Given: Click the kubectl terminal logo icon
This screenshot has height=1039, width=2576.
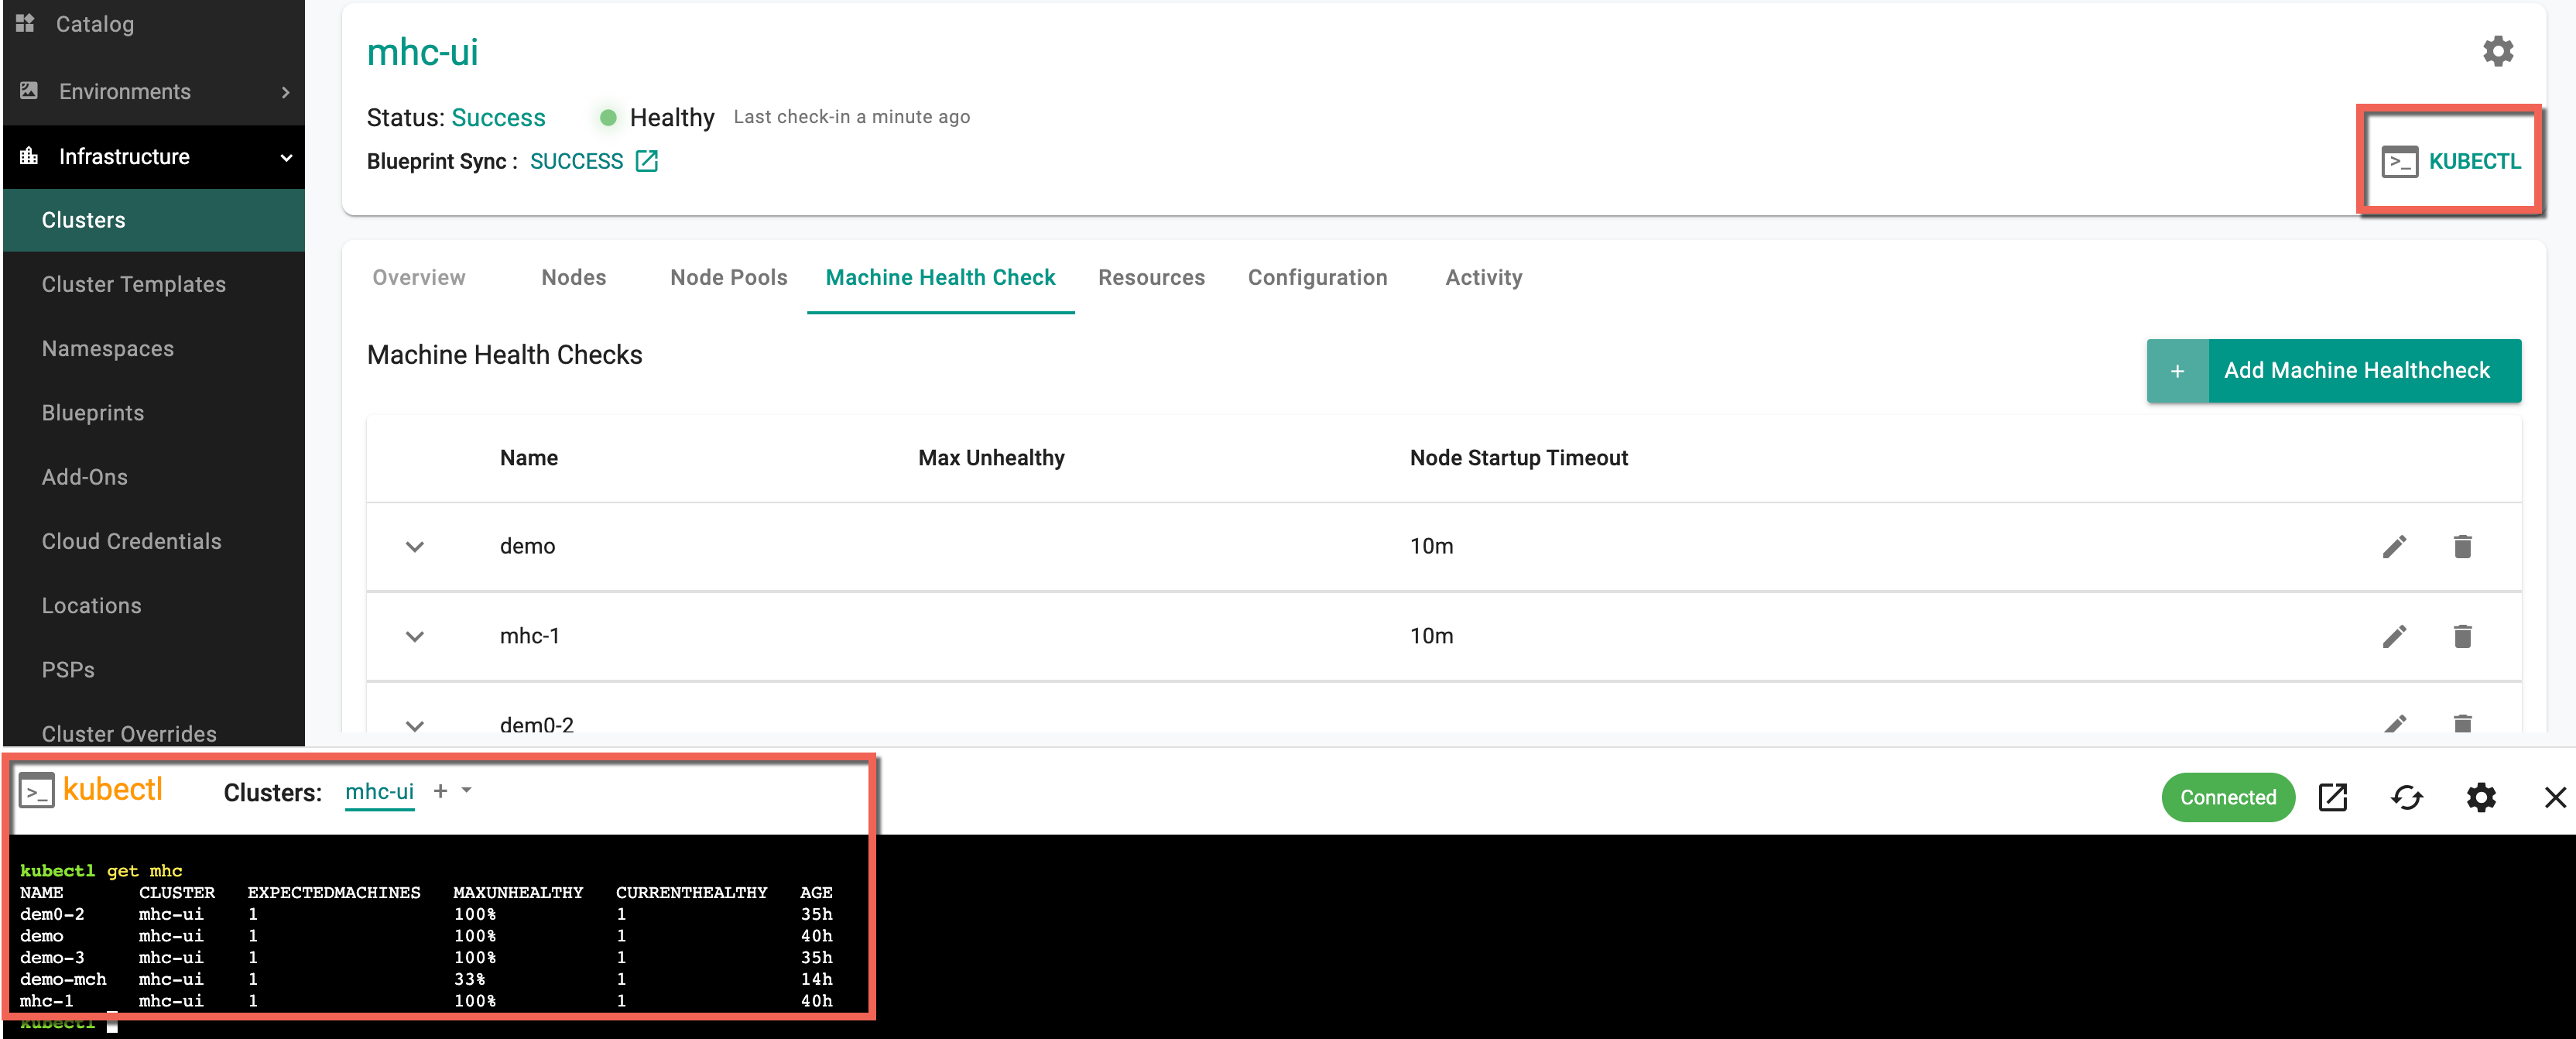Looking at the screenshot, I should 37,791.
